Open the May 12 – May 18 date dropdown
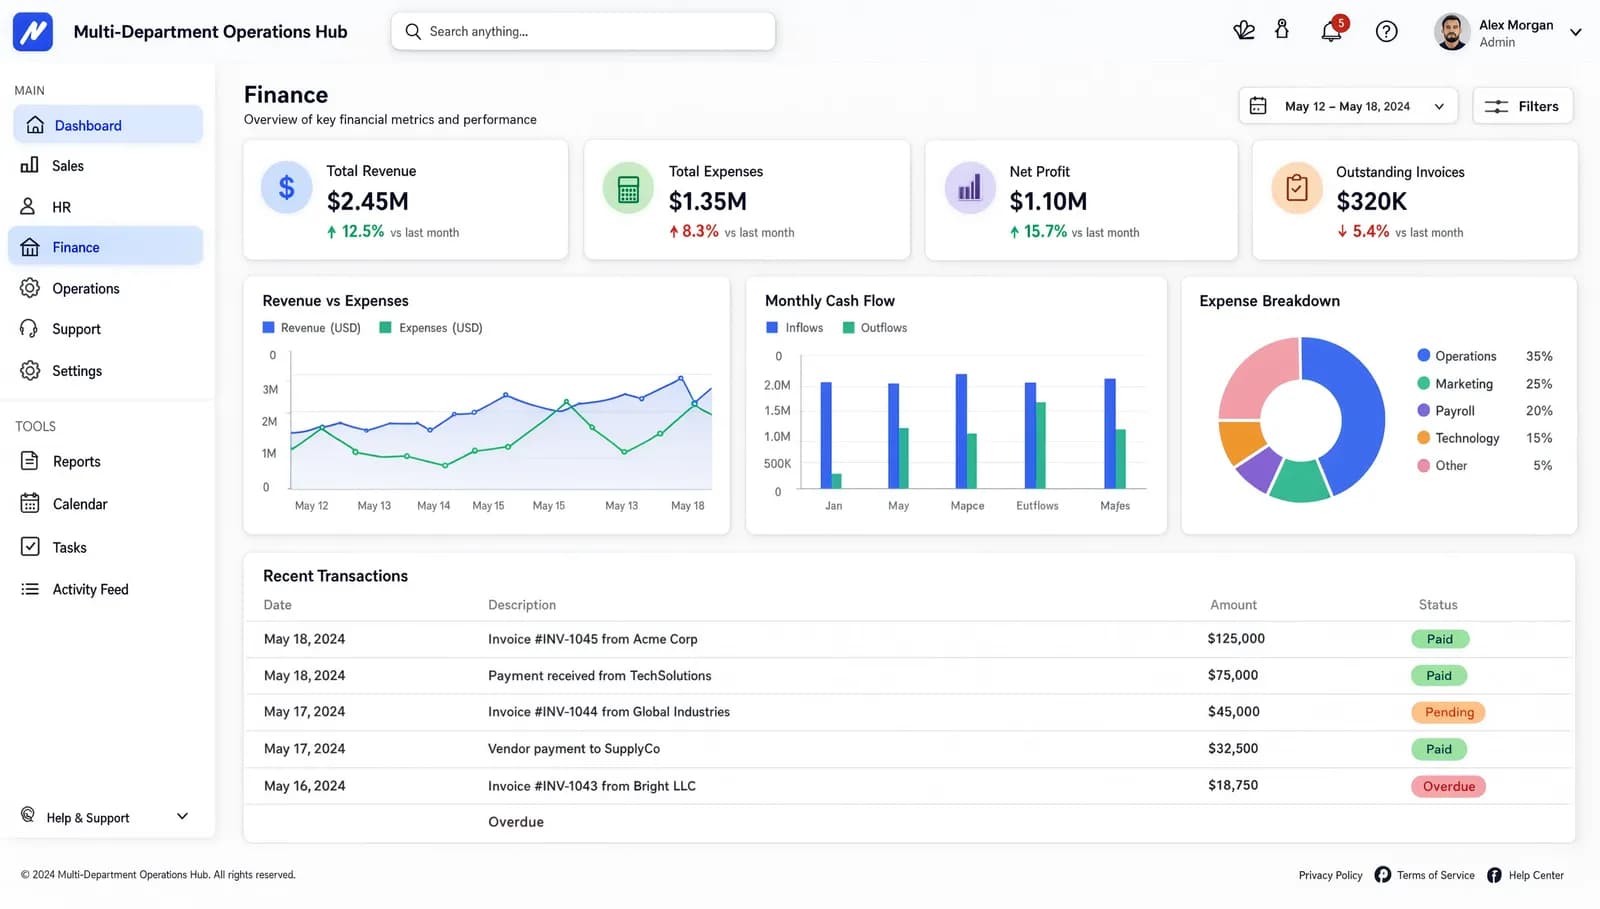The width and height of the screenshot is (1600, 909). pyautogui.click(x=1348, y=106)
